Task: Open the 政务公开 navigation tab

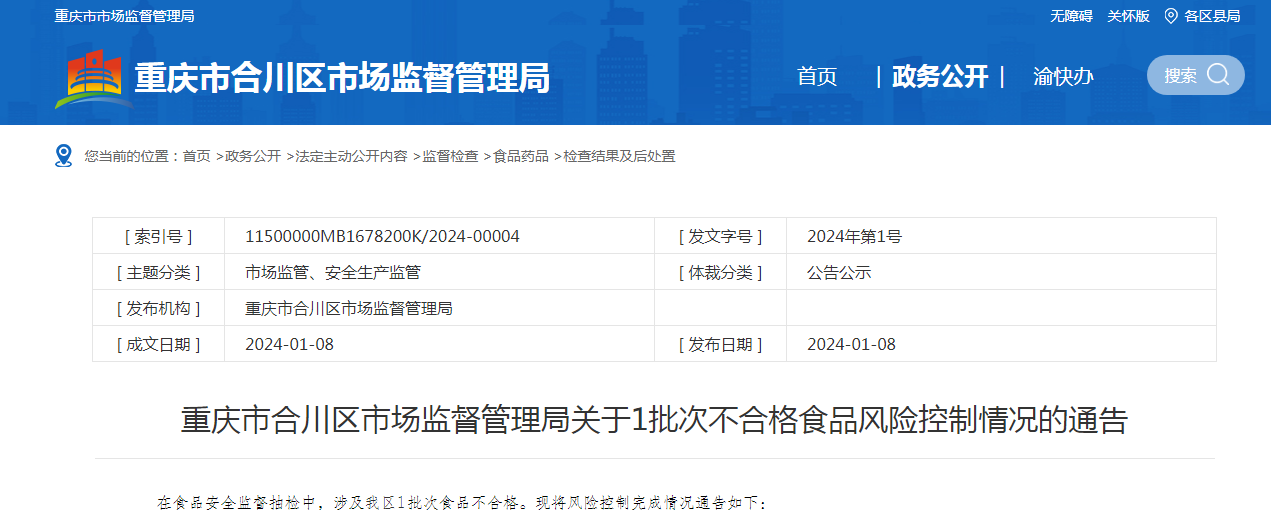Action: click(x=940, y=76)
